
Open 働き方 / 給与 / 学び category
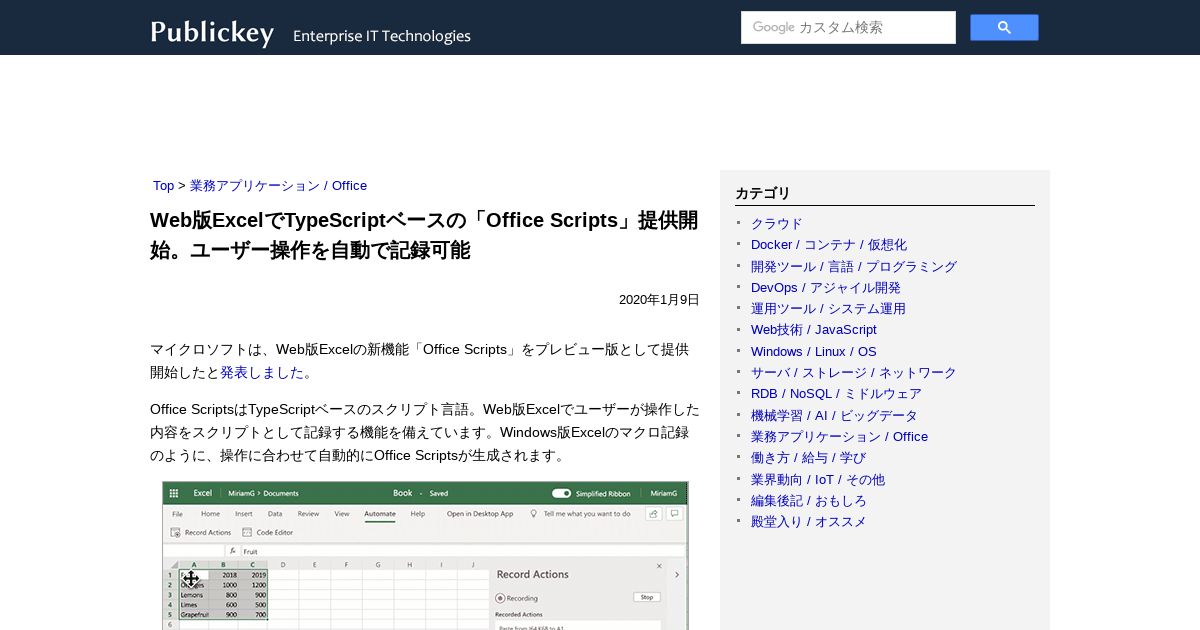coord(808,458)
